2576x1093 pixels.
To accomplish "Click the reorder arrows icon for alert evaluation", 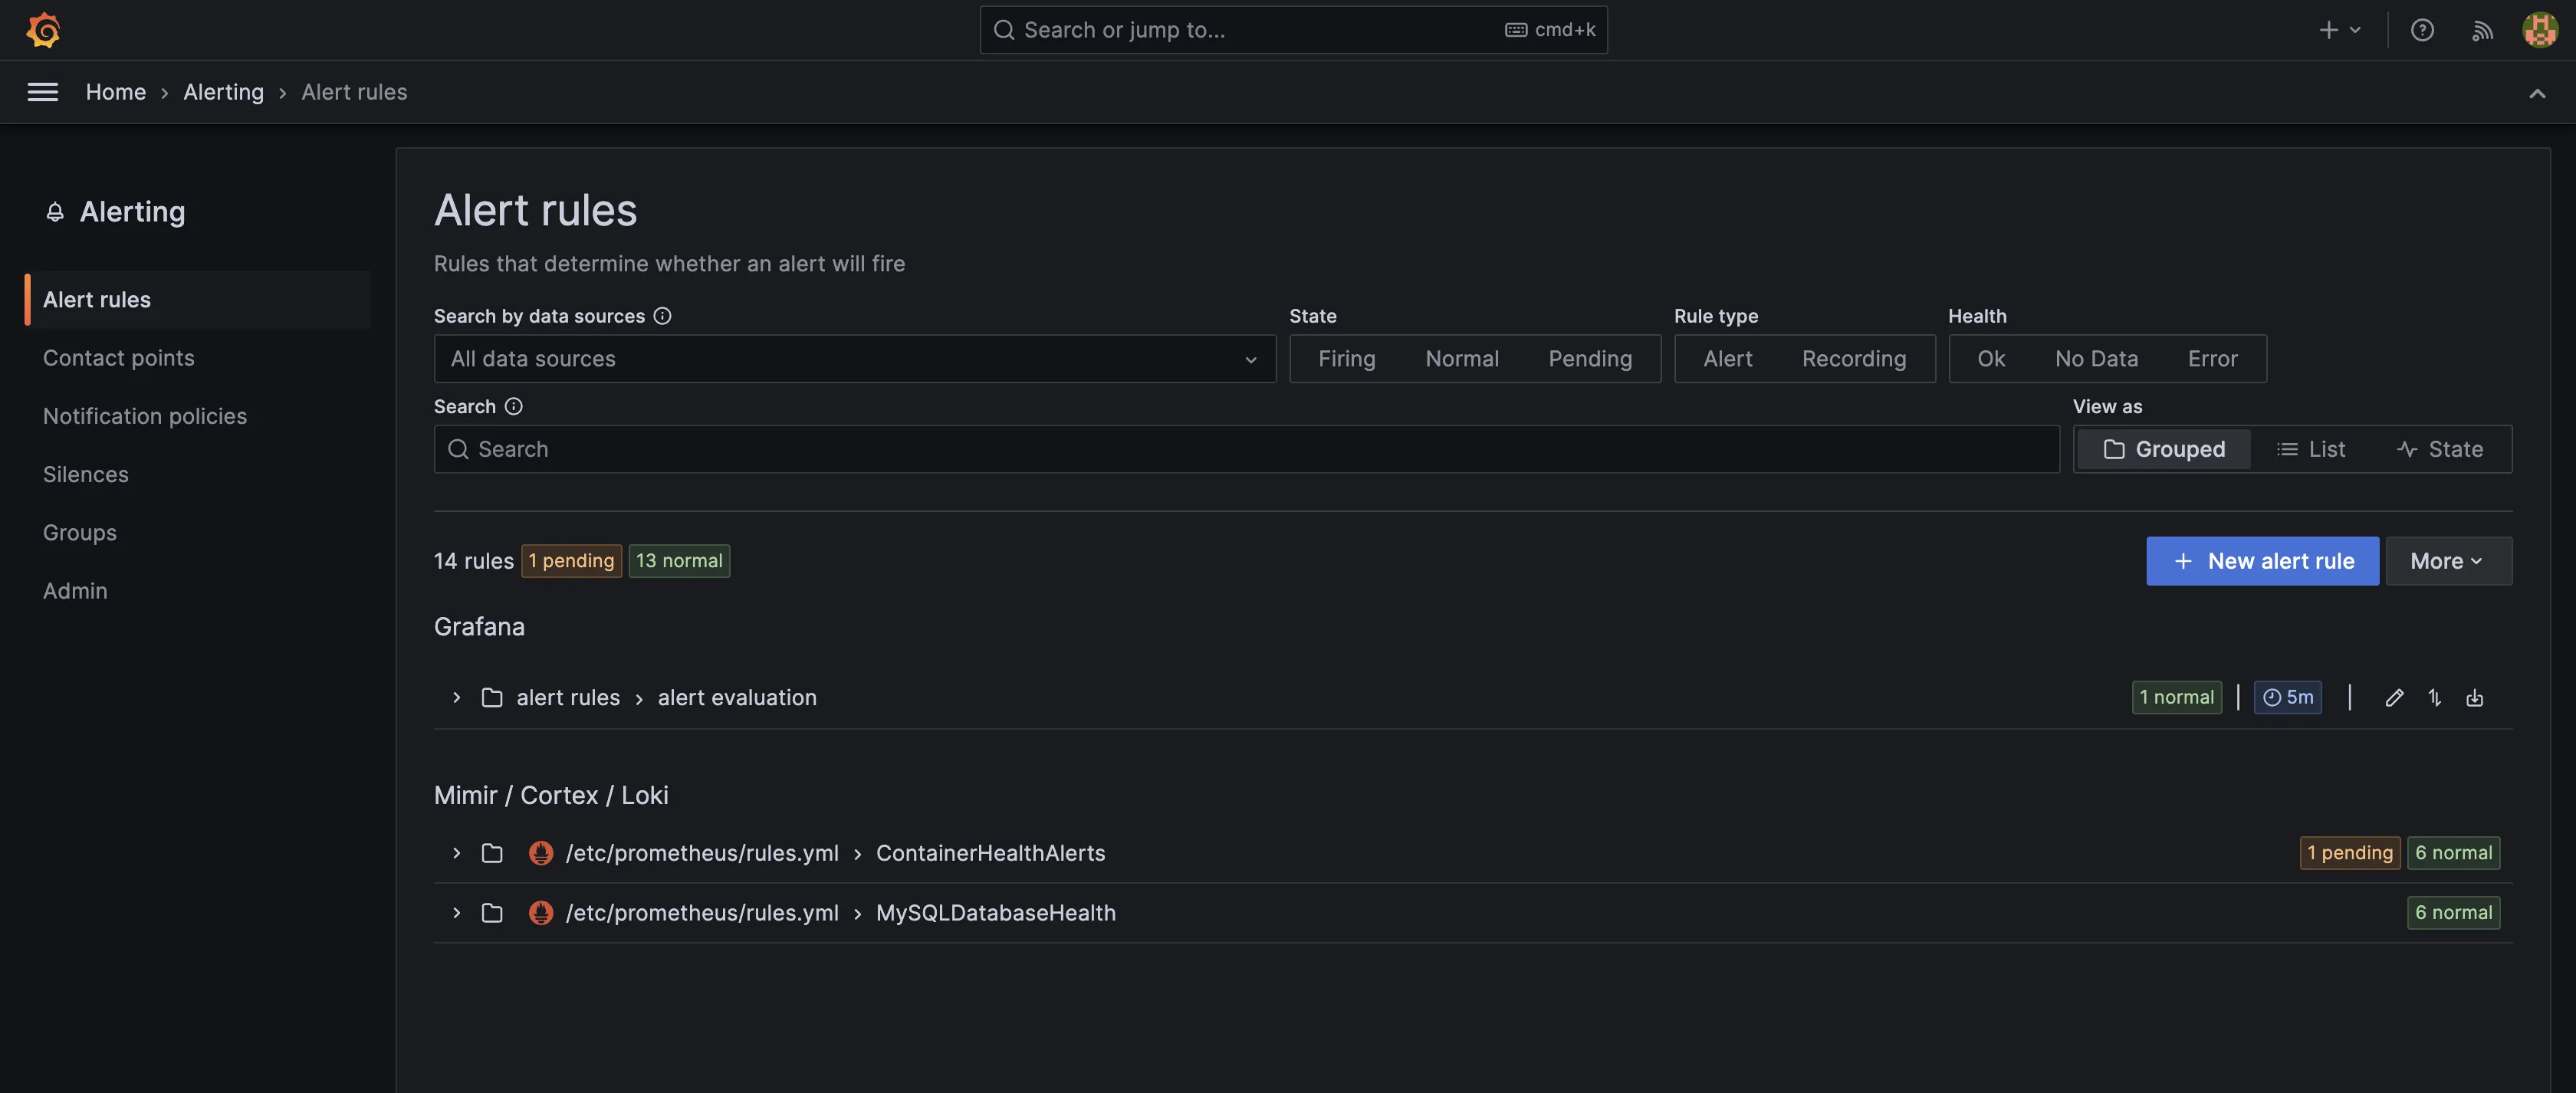I will (2434, 698).
